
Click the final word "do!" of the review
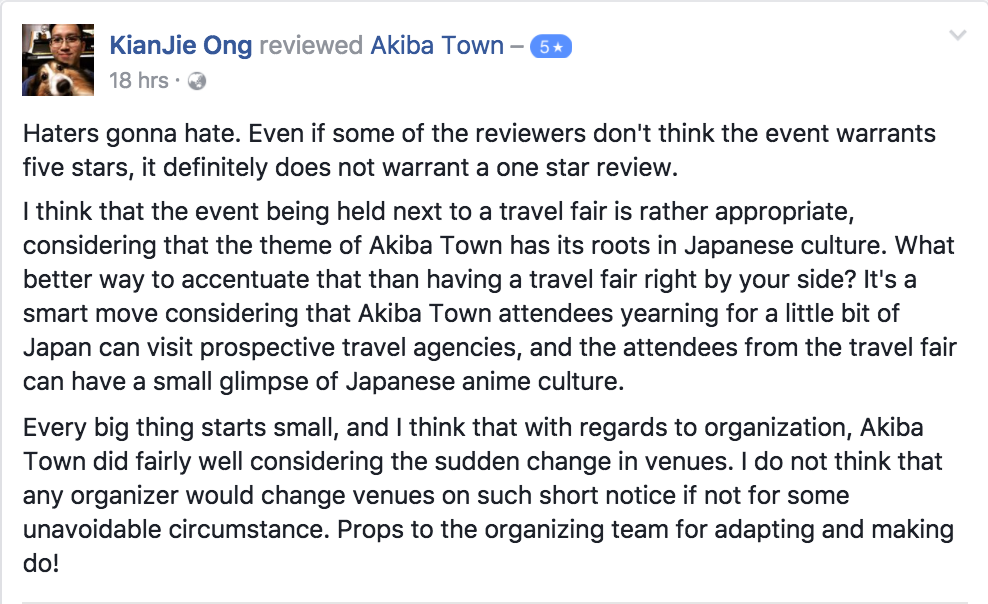click(42, 563)
